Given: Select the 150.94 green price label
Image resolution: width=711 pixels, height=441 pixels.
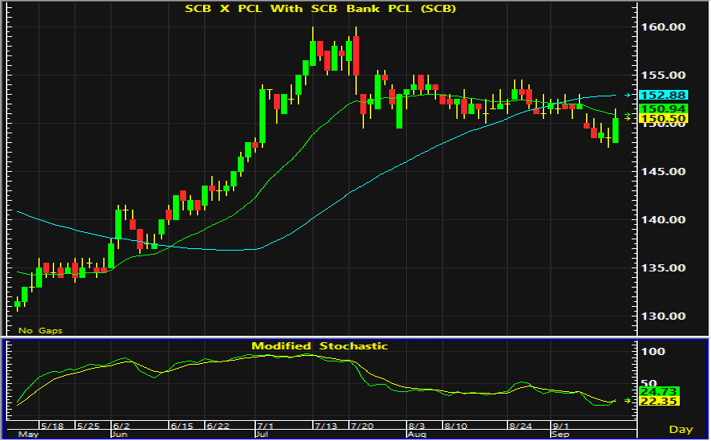Looking at the screenshot, I should pyautogui.click(x=663, y=108).
